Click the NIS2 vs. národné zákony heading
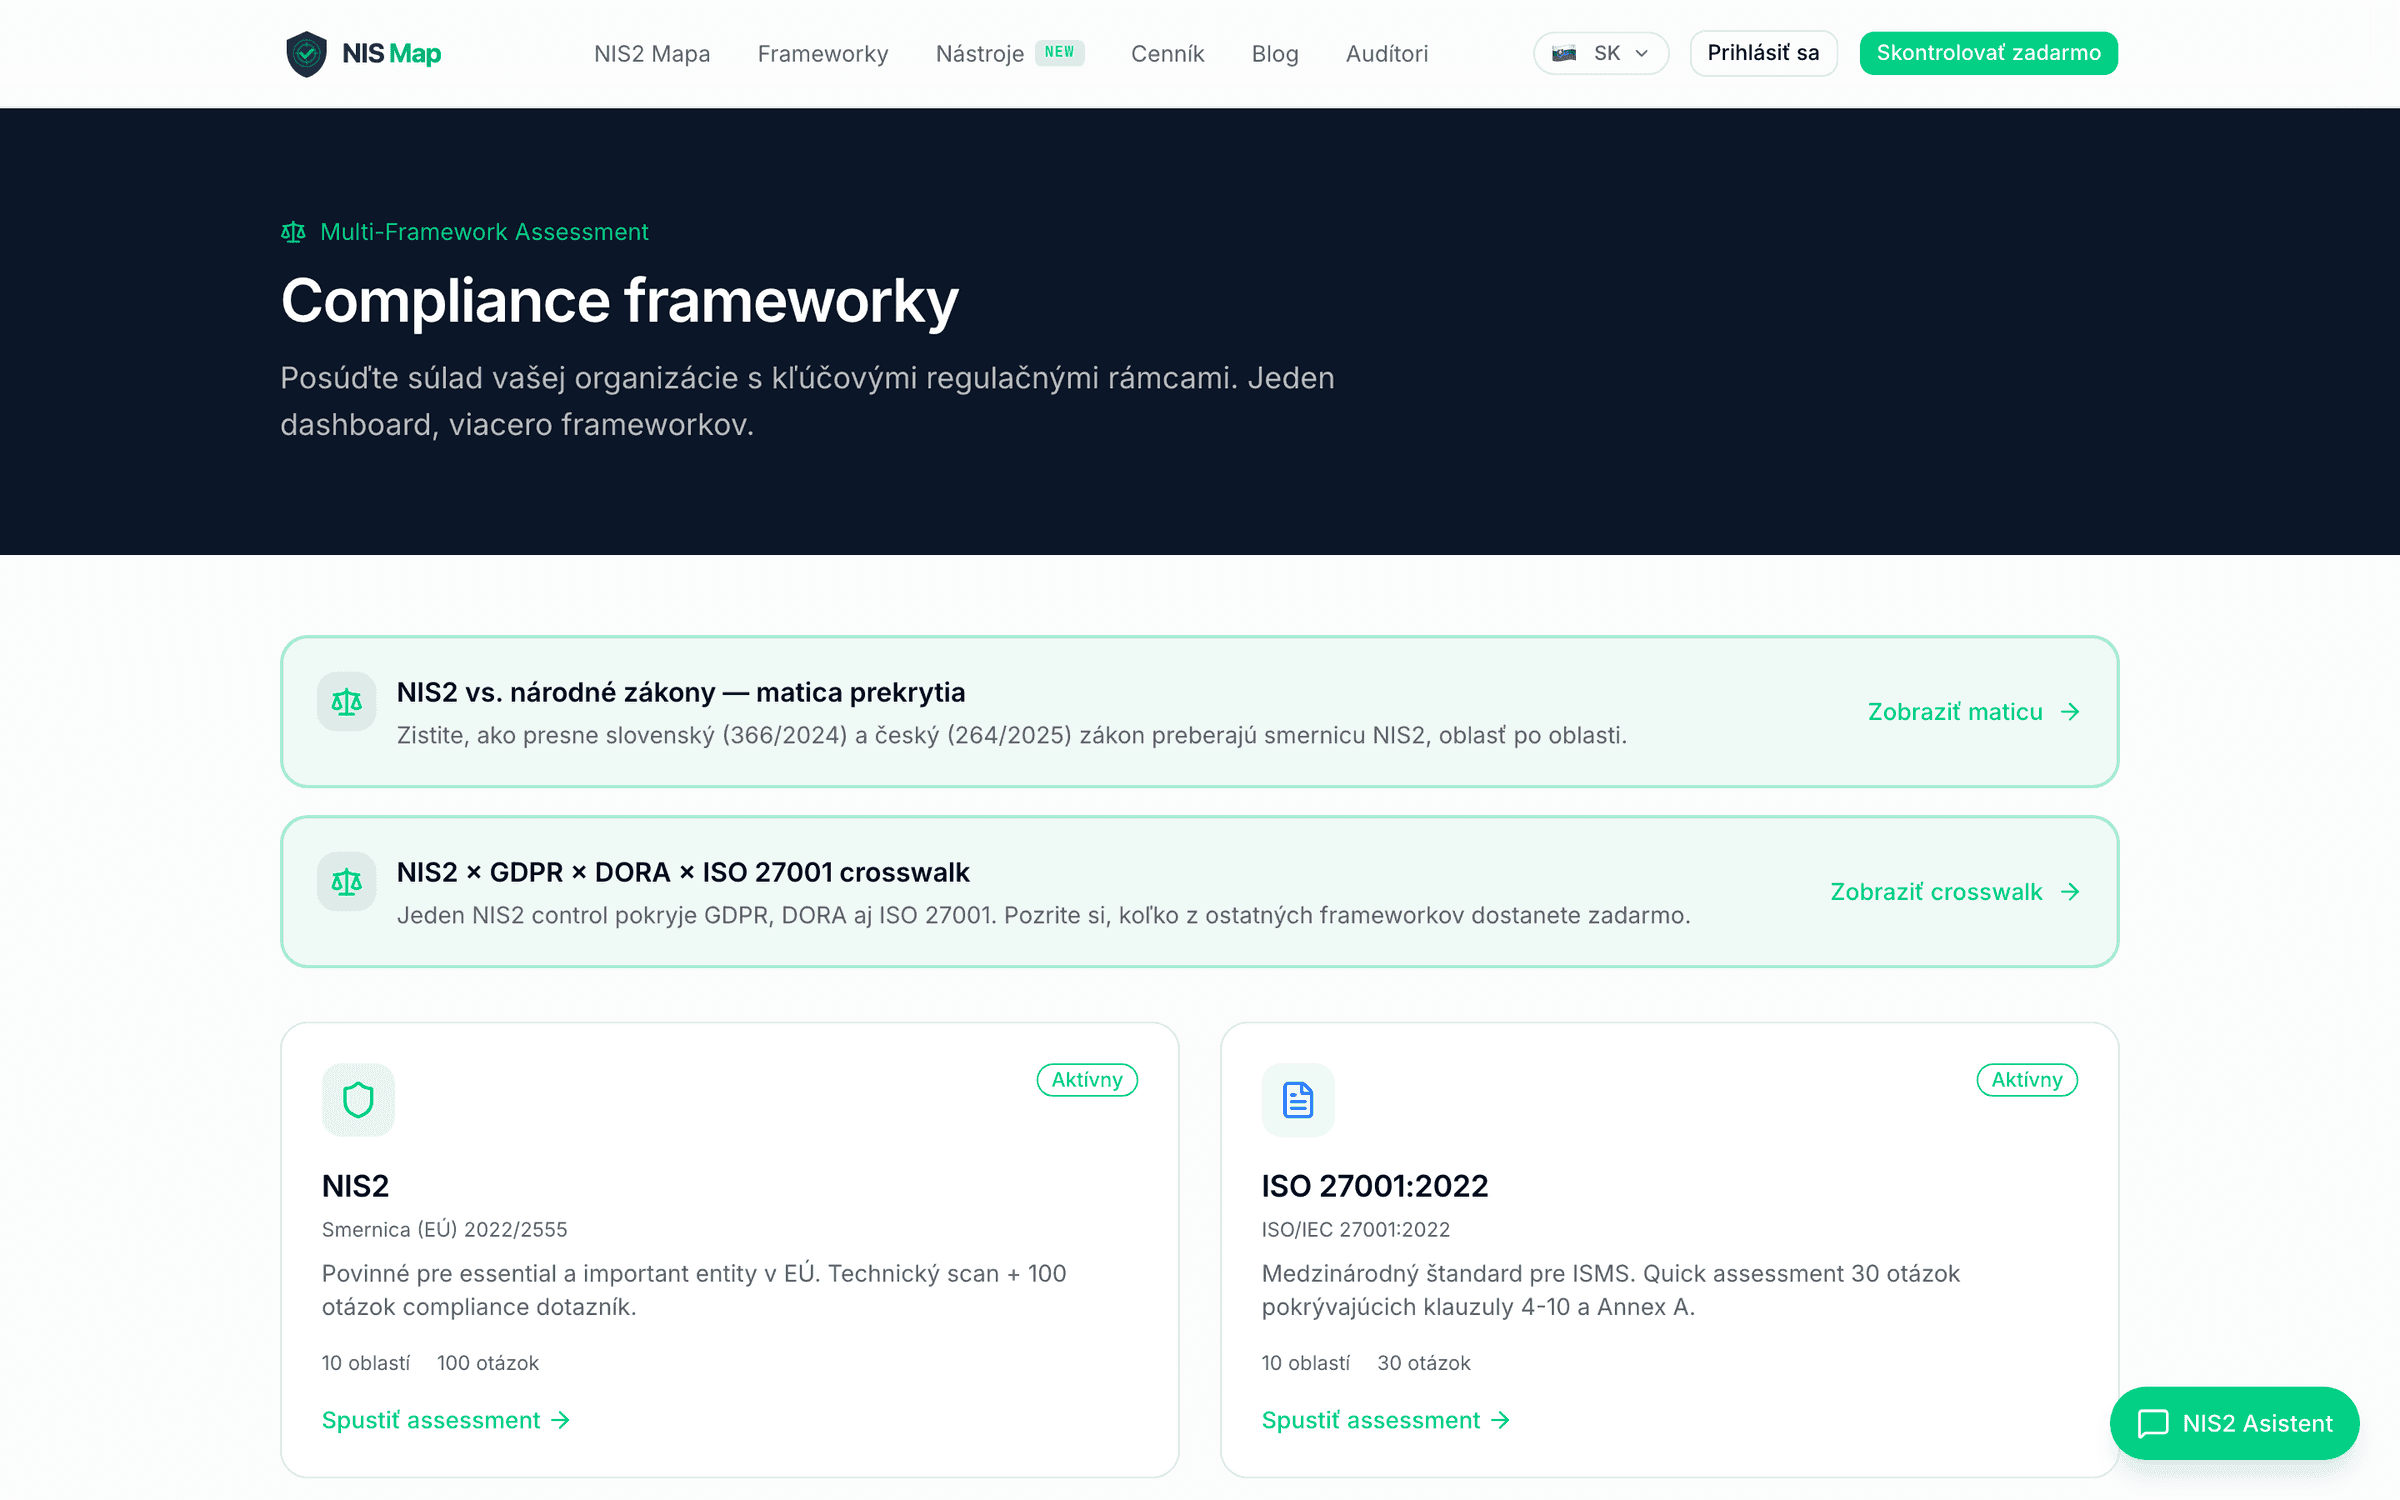Image resolution: width=2400 pixels, height=1500 pixels. pos(680,692)
